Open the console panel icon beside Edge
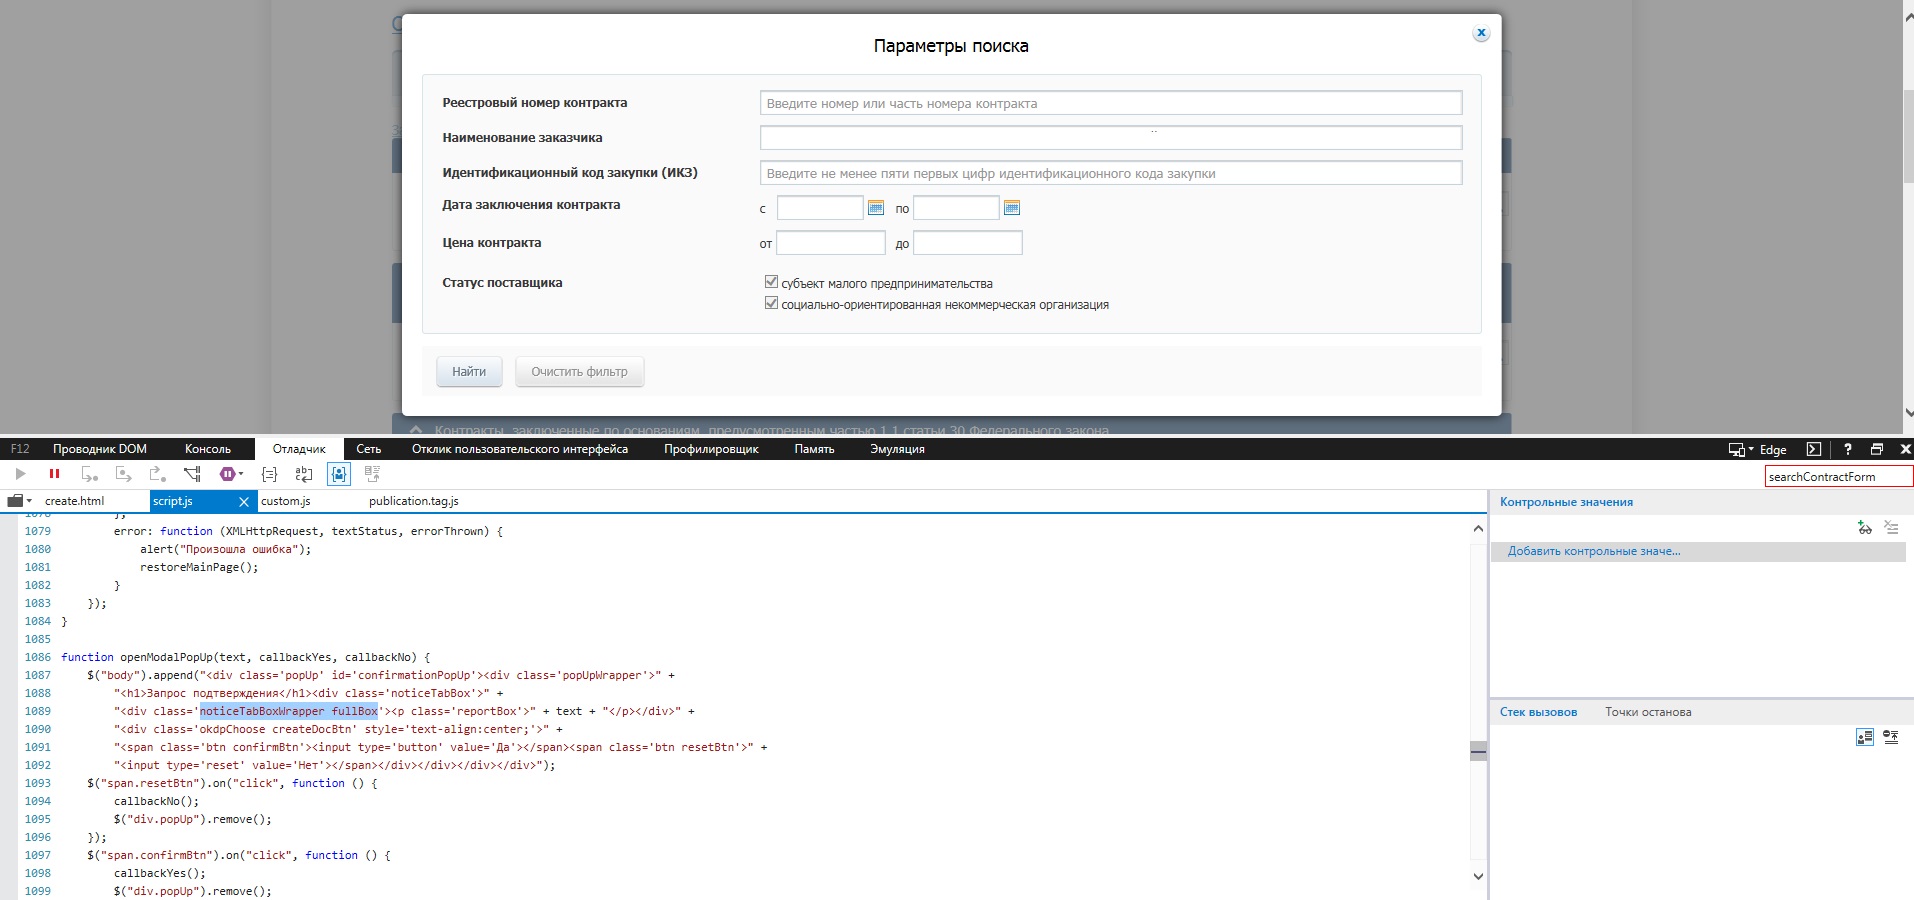This screenshot has height=900, width=1914. coord(1814,449)
